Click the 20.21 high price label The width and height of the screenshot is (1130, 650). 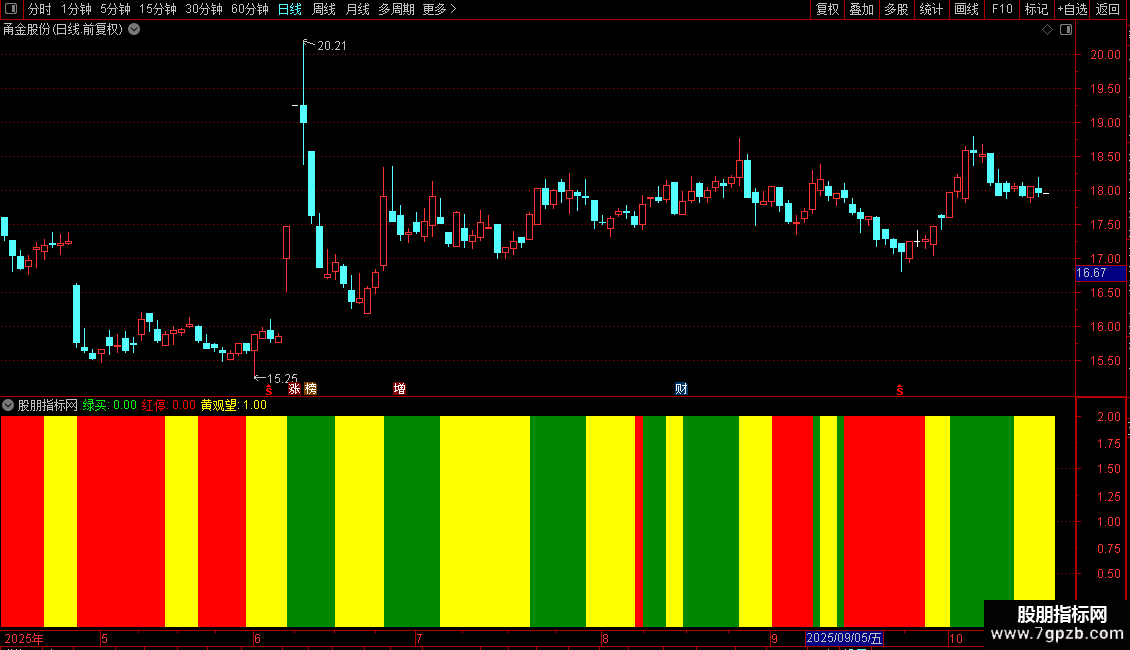(332, 46)
